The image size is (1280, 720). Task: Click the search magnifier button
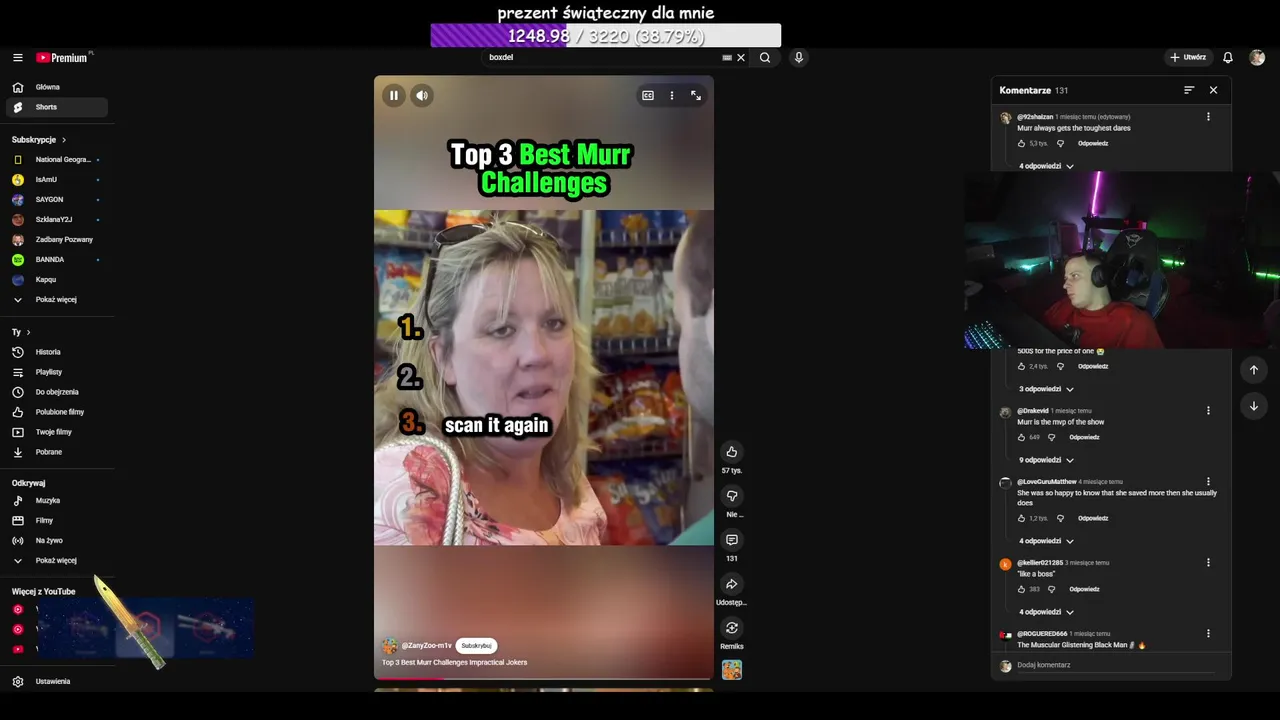765,58
